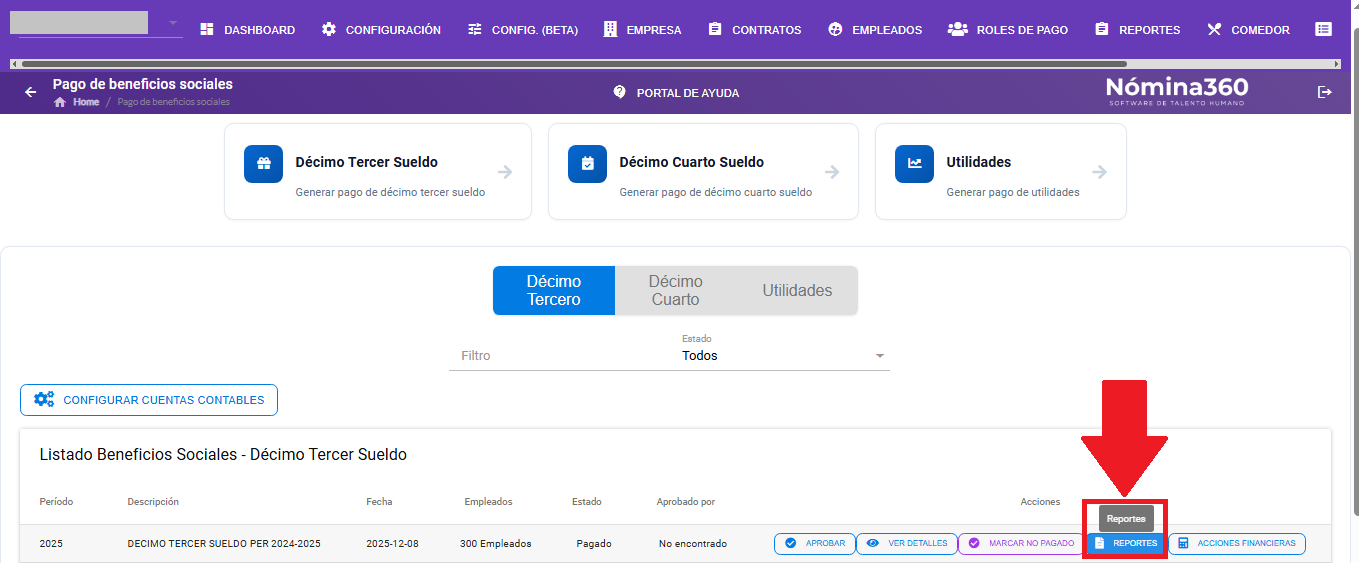This screenshot has height=563, width=1359.
Task: Click the Config. (Beta) sliders icon
Action: click(x=475, y=30)
